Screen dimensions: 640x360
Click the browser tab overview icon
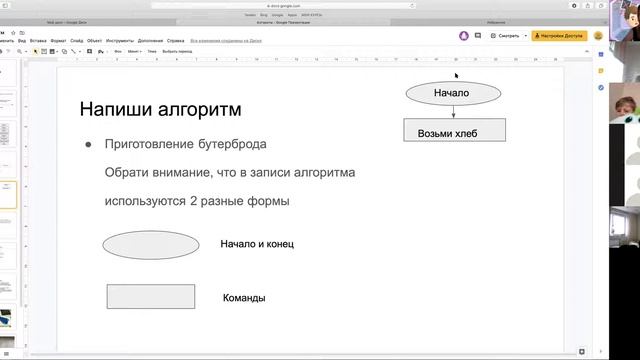click(601, 6)
